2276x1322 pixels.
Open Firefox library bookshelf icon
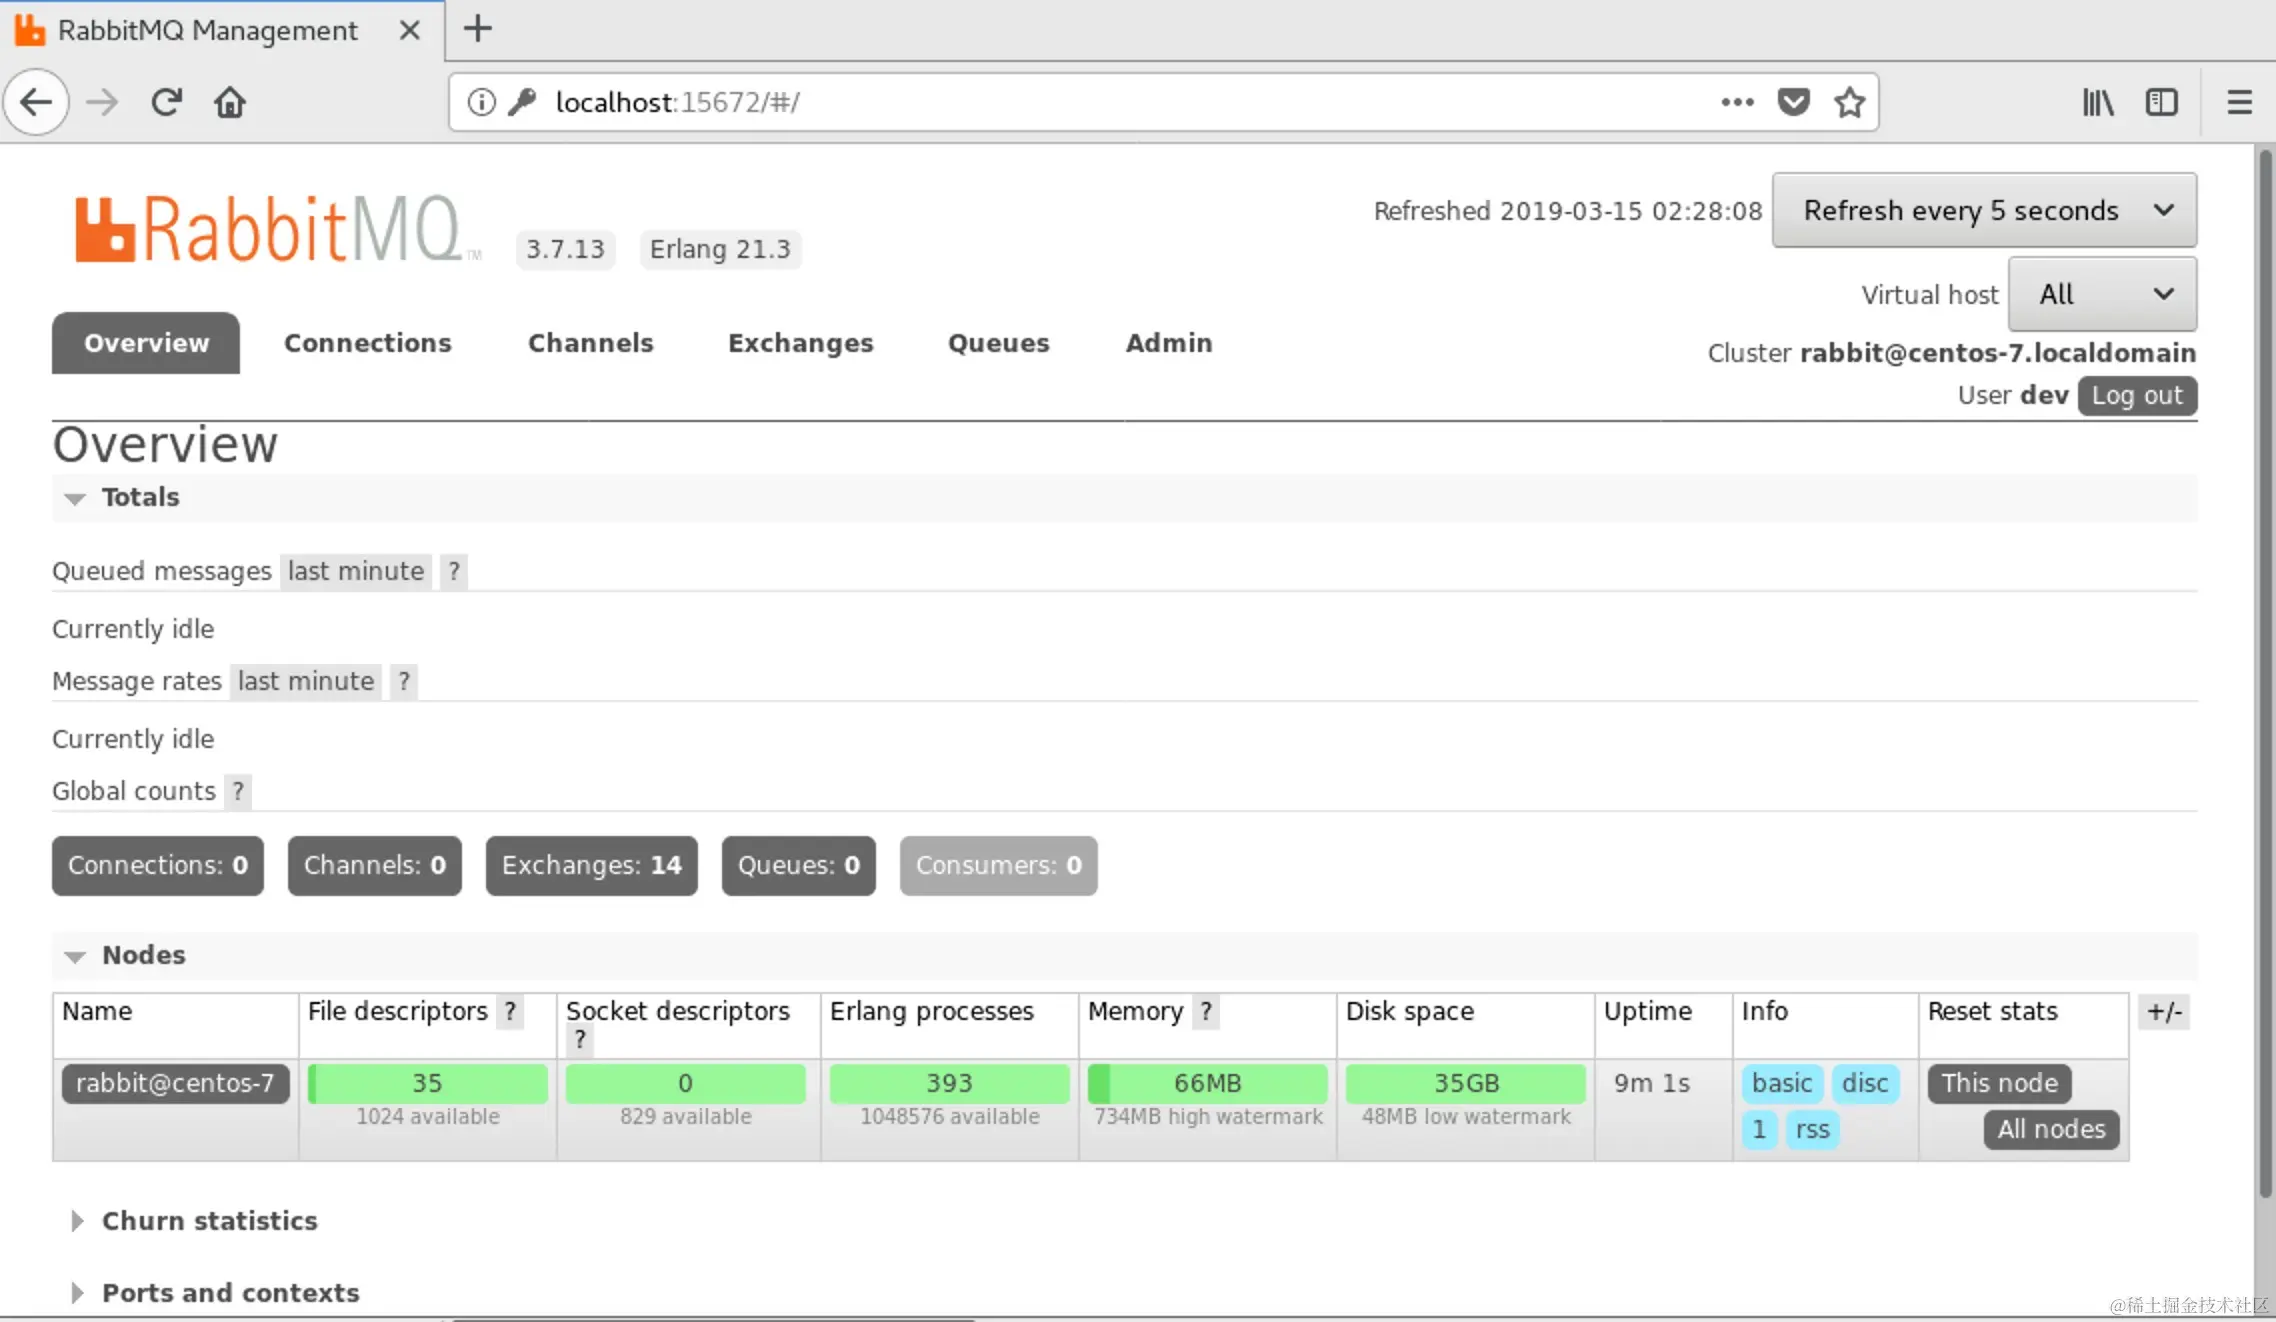[x=2097, y=102]
